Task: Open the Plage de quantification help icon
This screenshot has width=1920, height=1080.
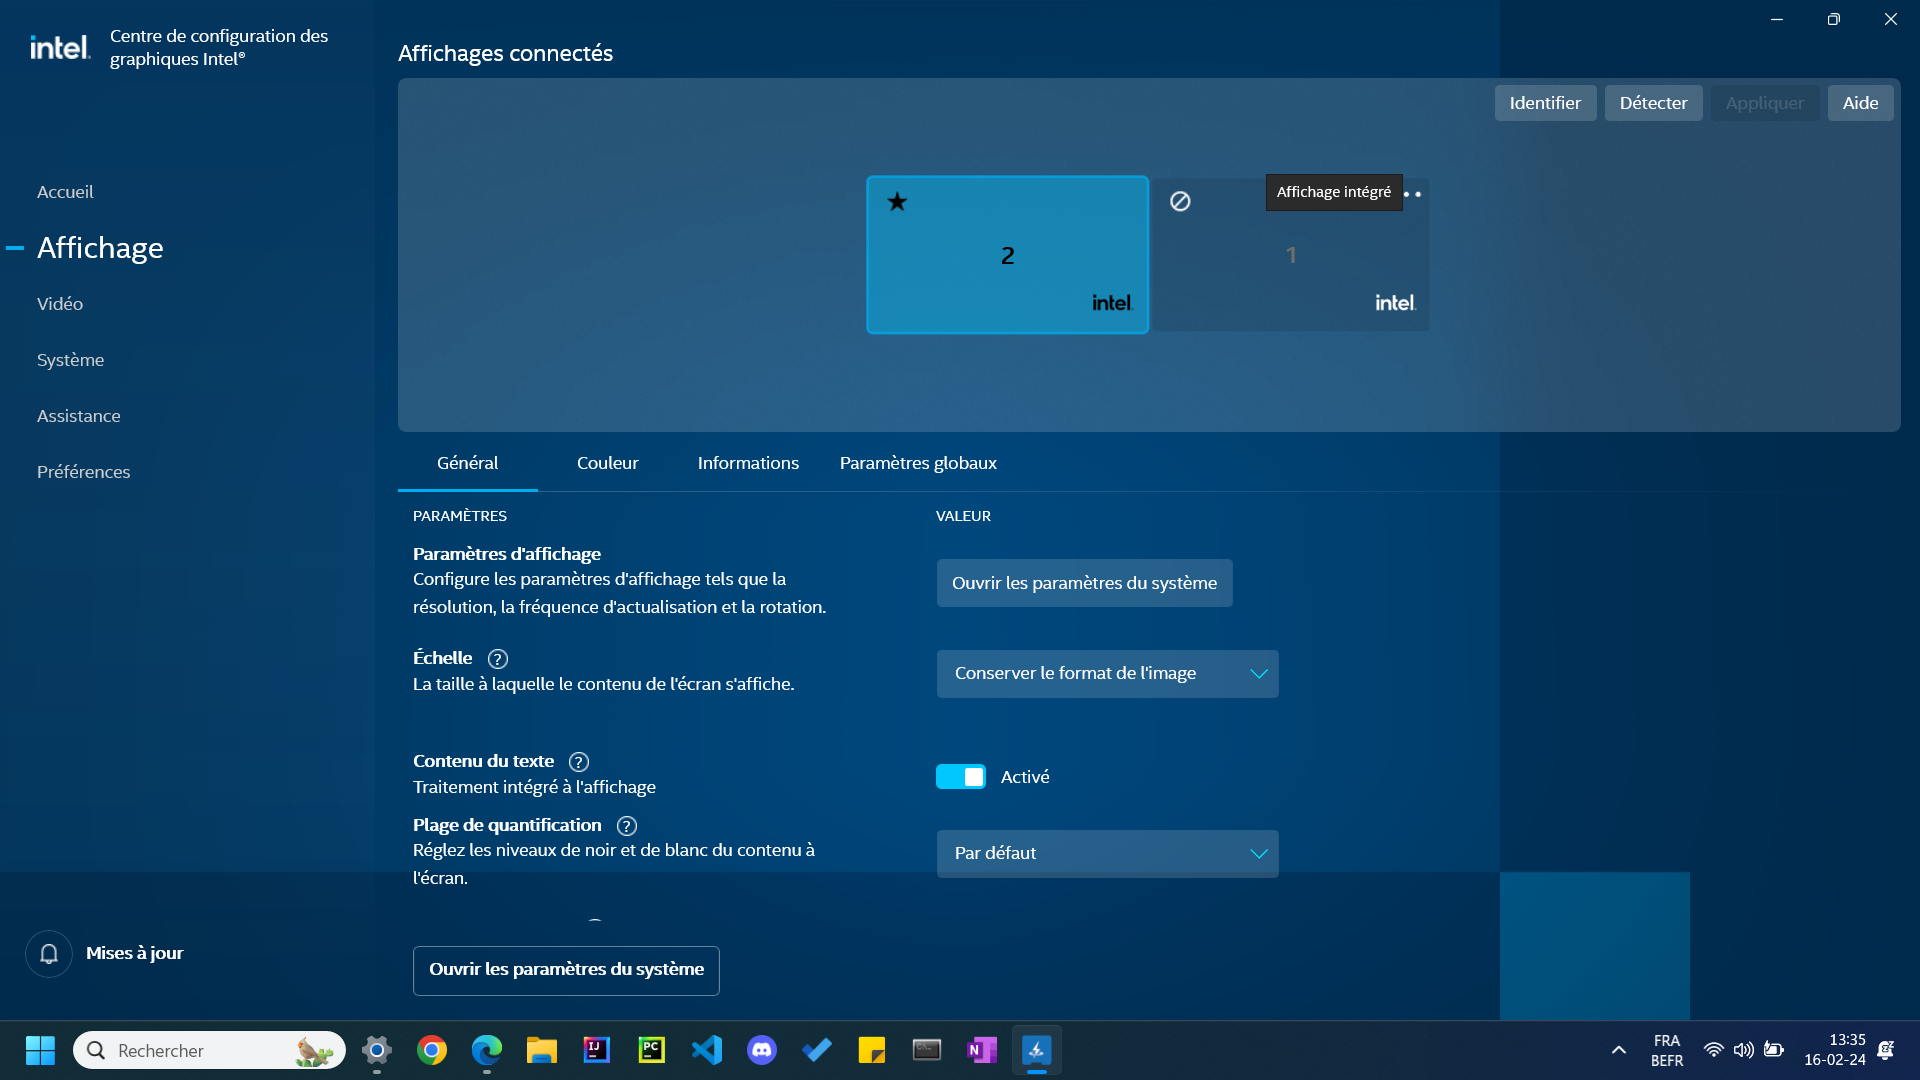Action: [626, 826]
